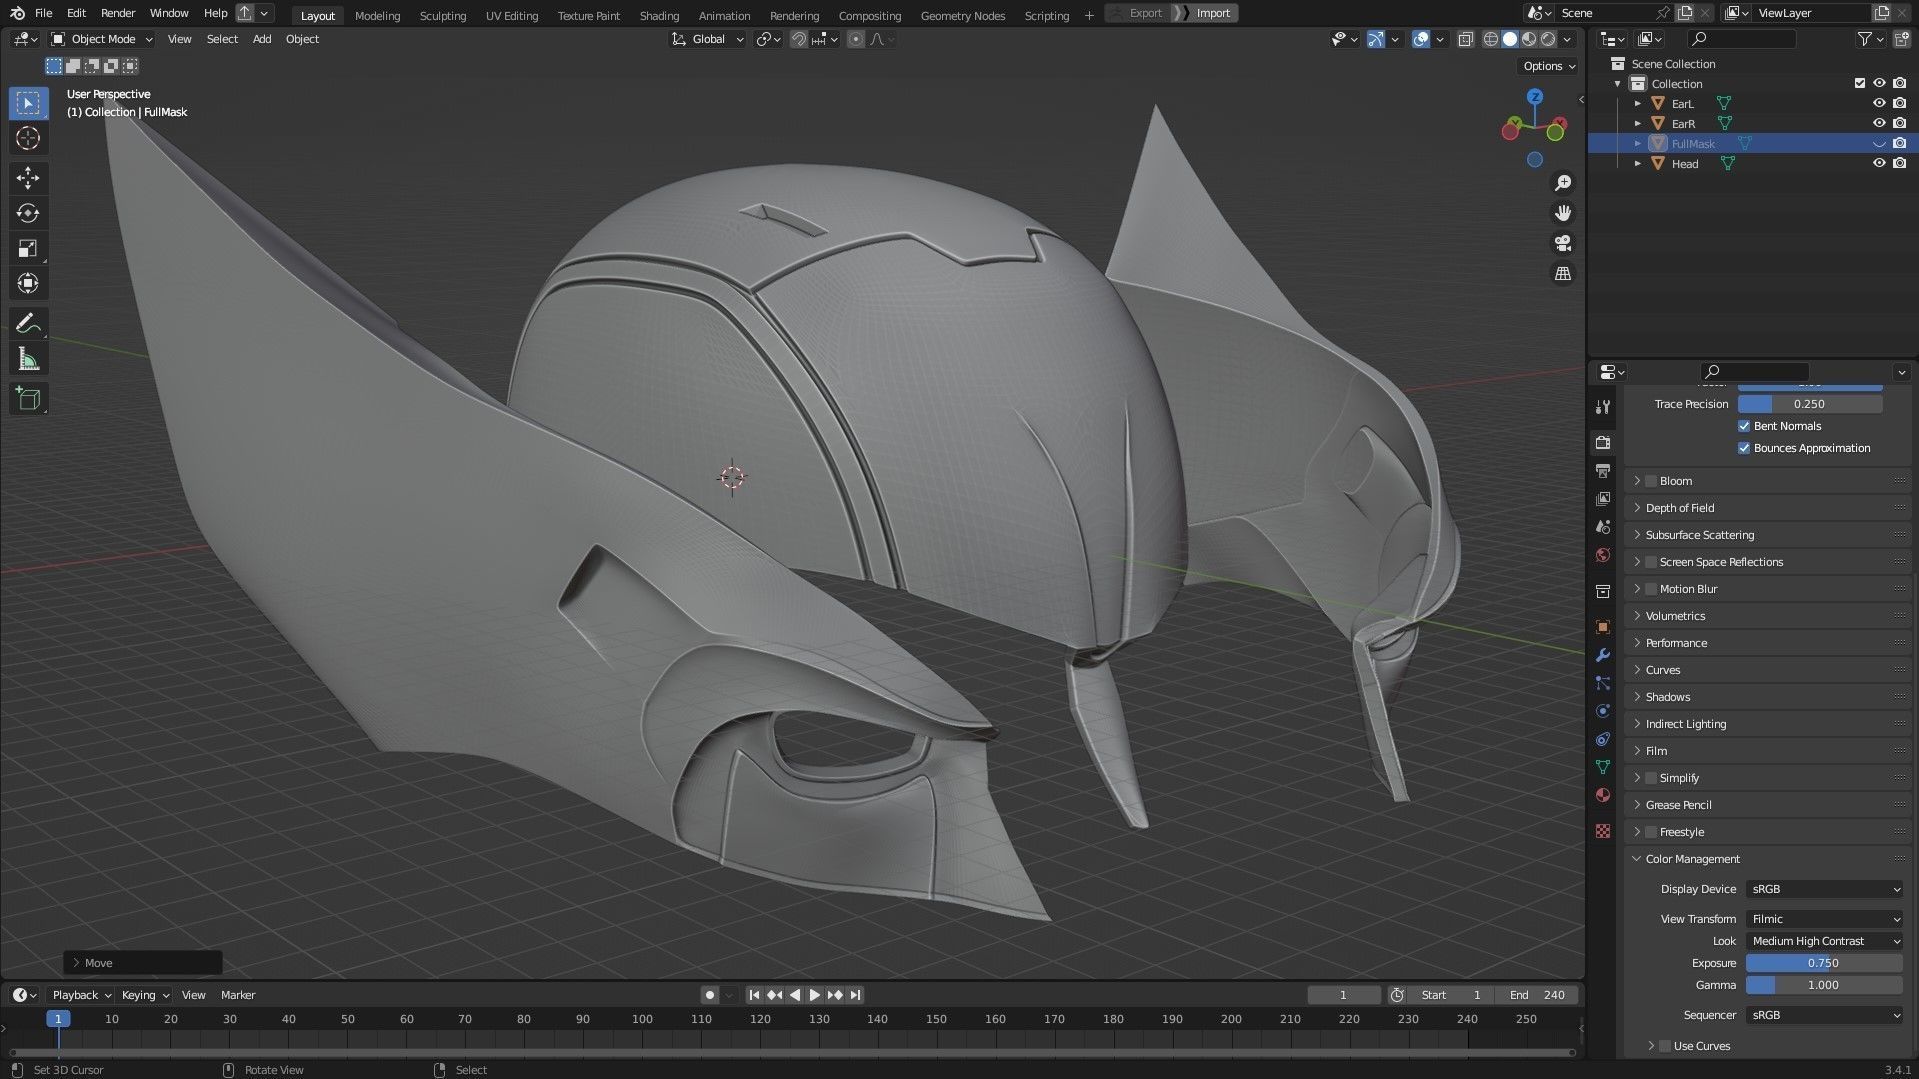Screen dimensions: 1919x1079
Task: Switch to wireframe viewport shading
Action: click(1491, 39)
